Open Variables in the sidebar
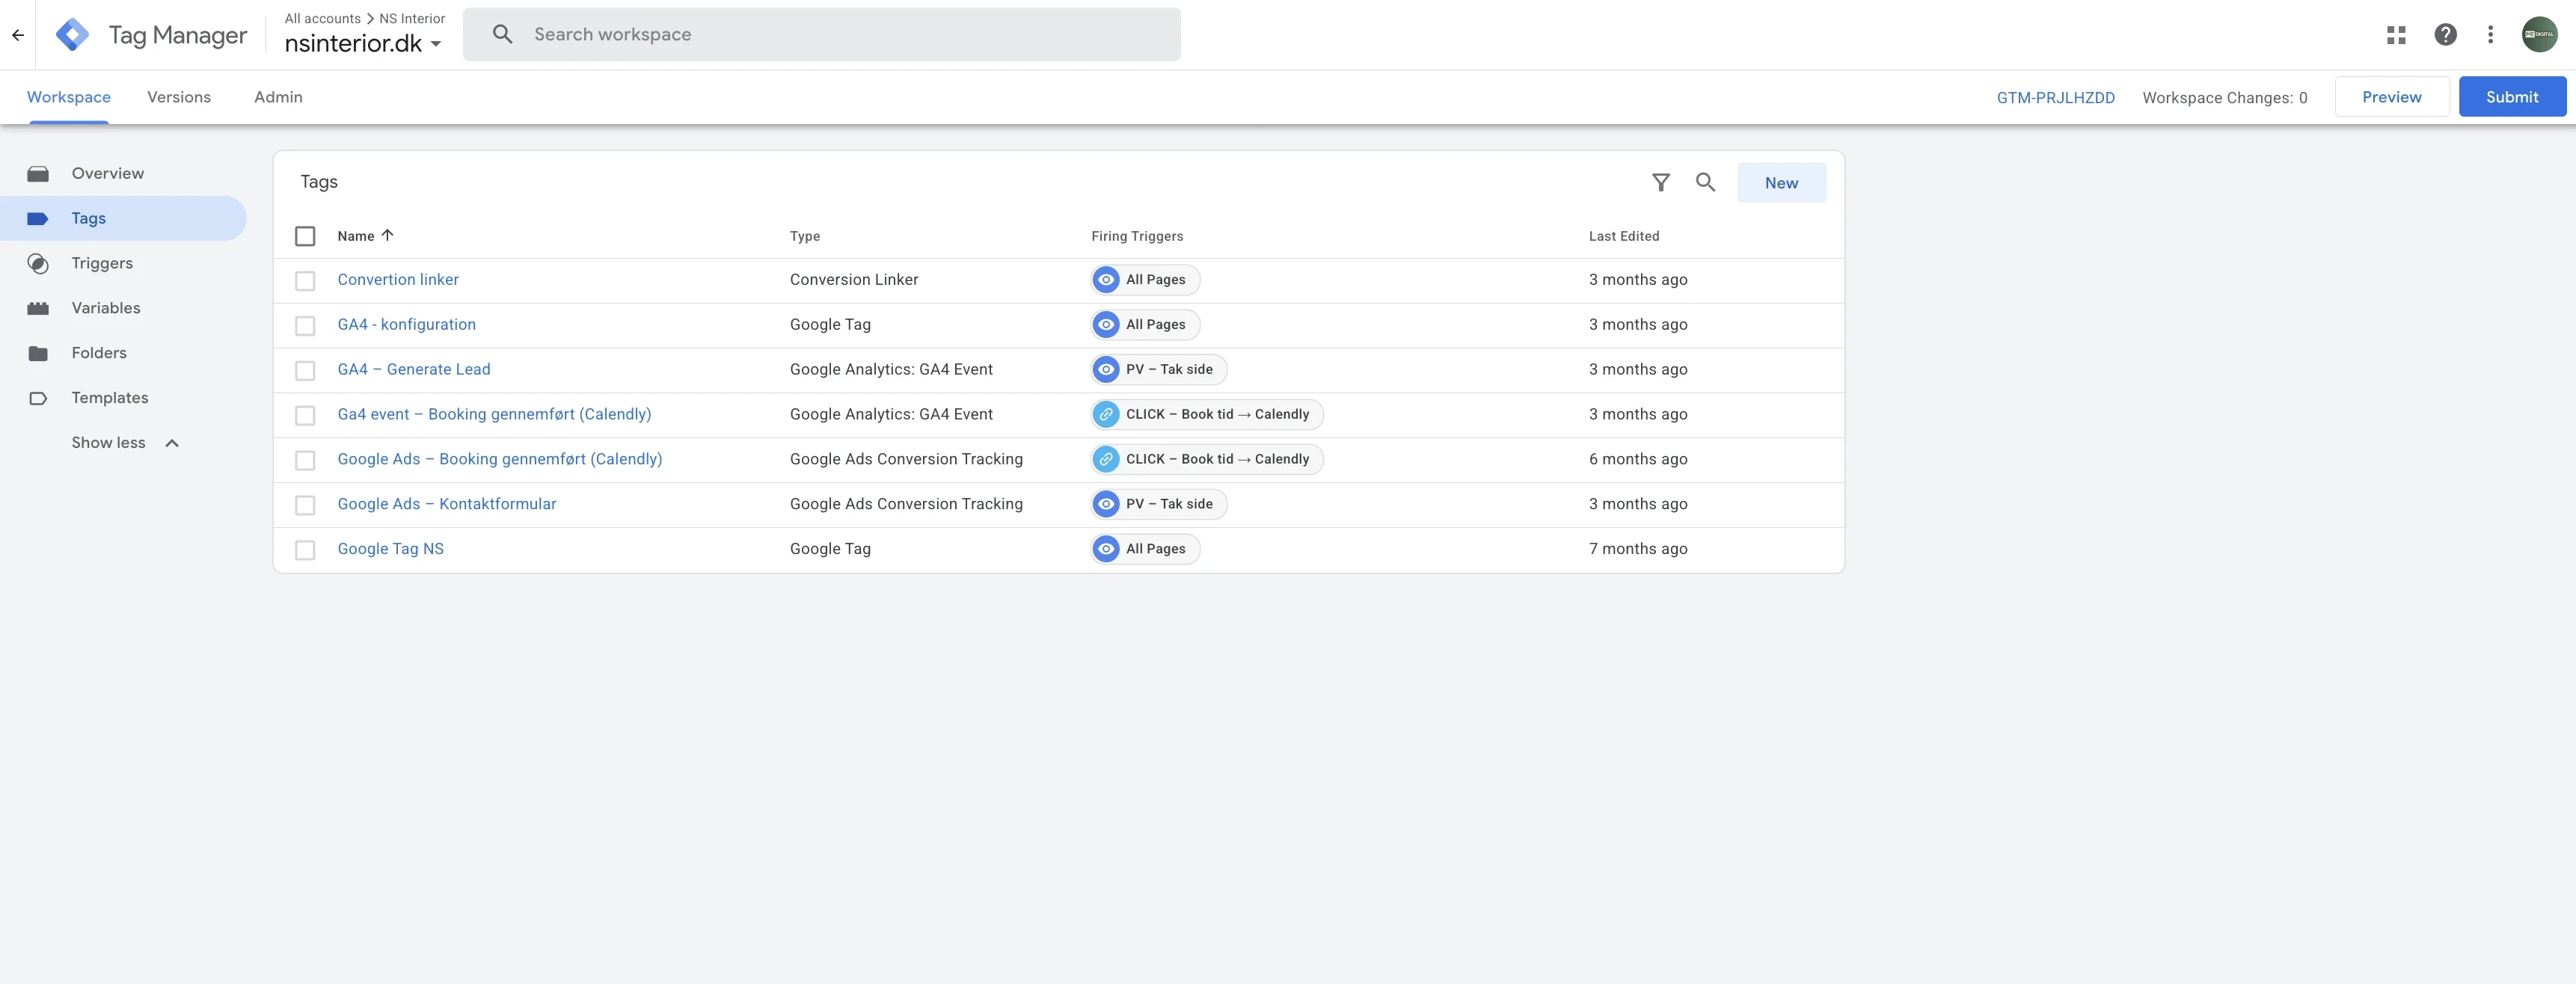The height and width of the screenshot is (984, 2576). tap(106, 308)
